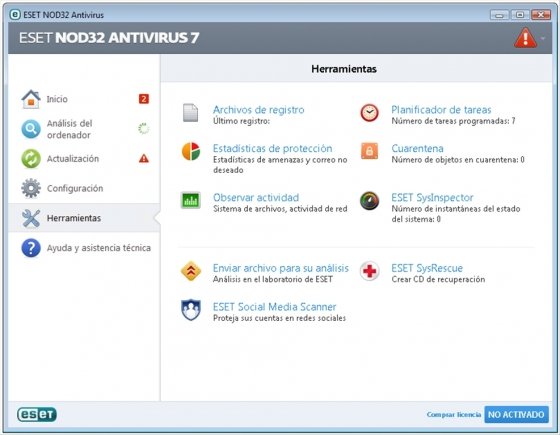Click the pie chart statistics icon
Screen dimensions: 560x435
[191, 151]
